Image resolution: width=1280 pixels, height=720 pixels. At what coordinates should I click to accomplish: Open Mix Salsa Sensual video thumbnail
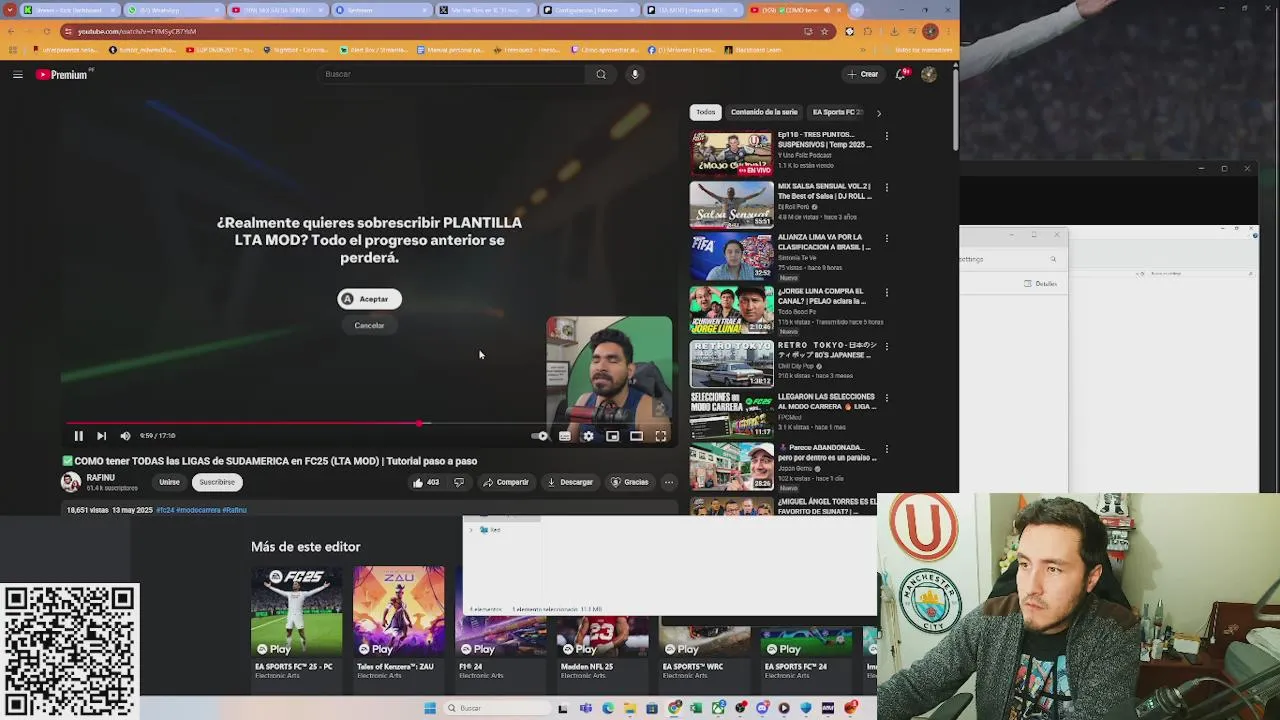click(x=731, y=204)
